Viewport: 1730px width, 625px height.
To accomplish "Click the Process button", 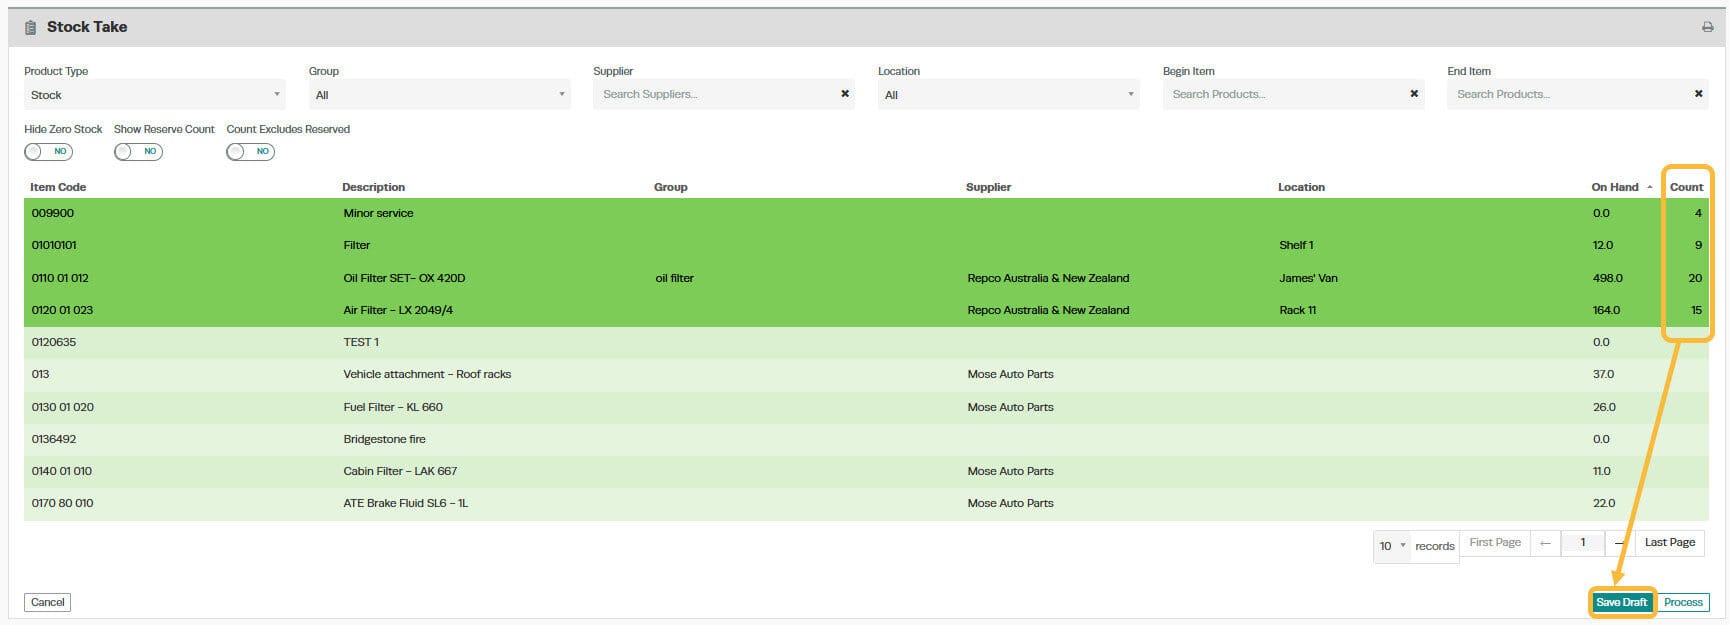I will click(1683, 602).
